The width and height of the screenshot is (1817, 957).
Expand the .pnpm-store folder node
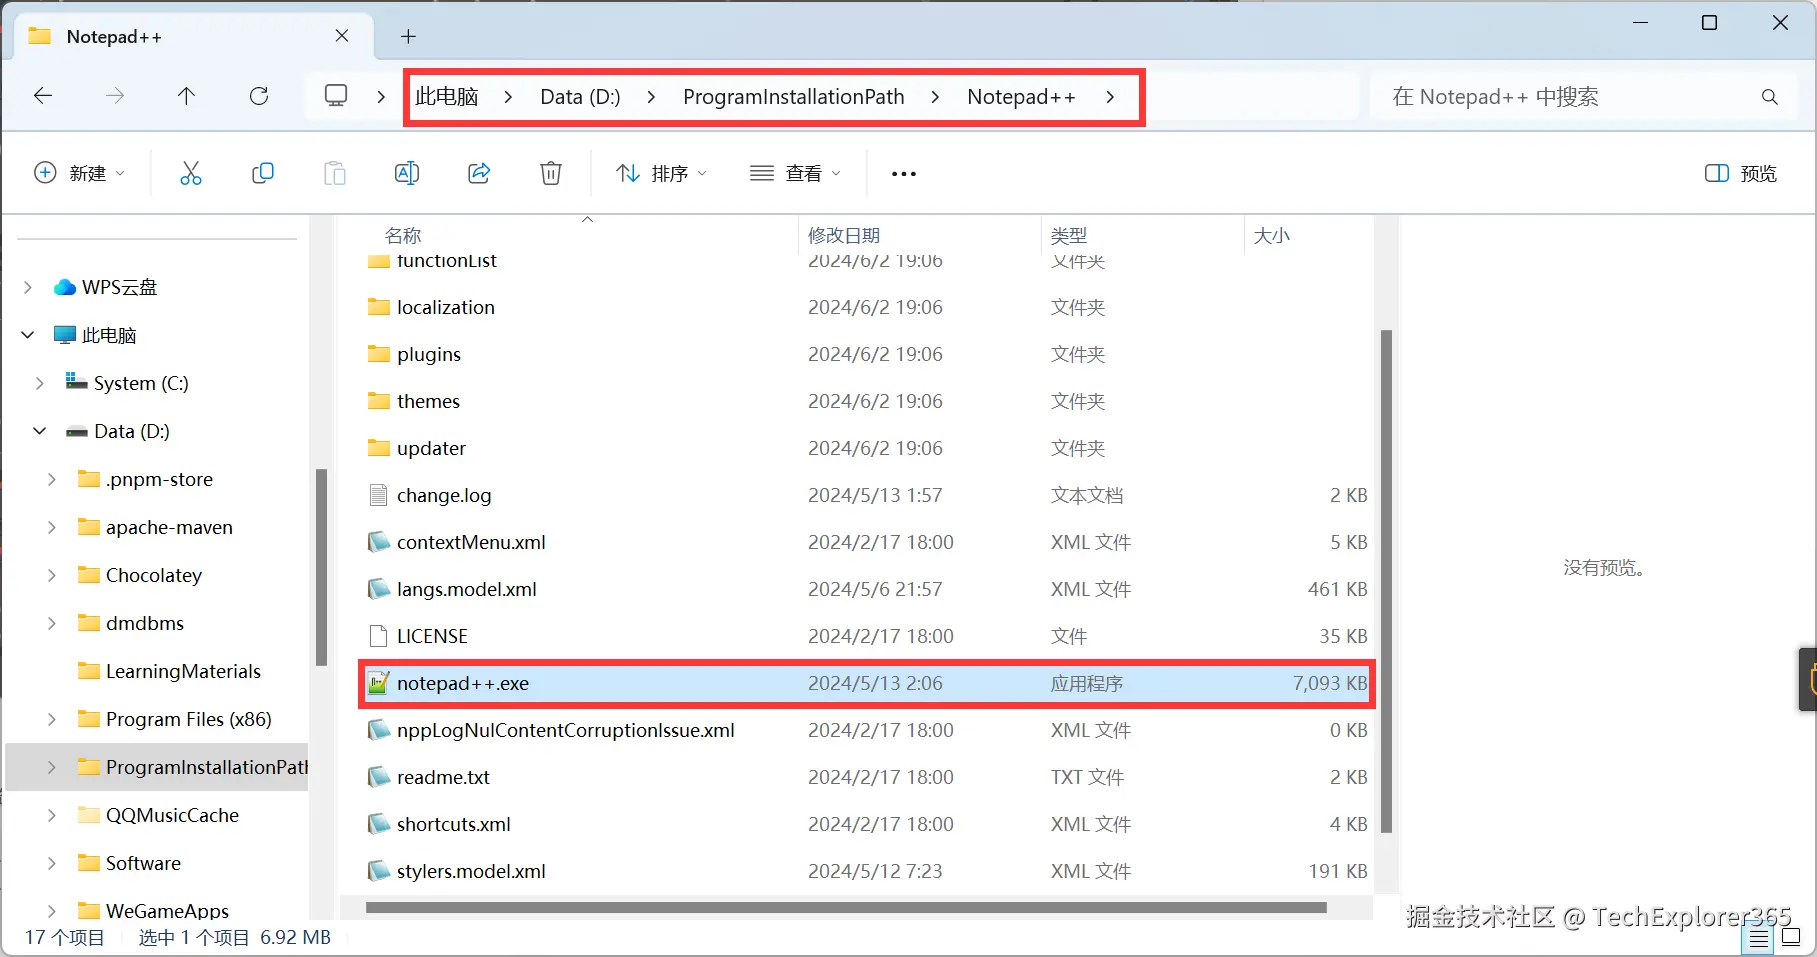(x=52, y=480)
